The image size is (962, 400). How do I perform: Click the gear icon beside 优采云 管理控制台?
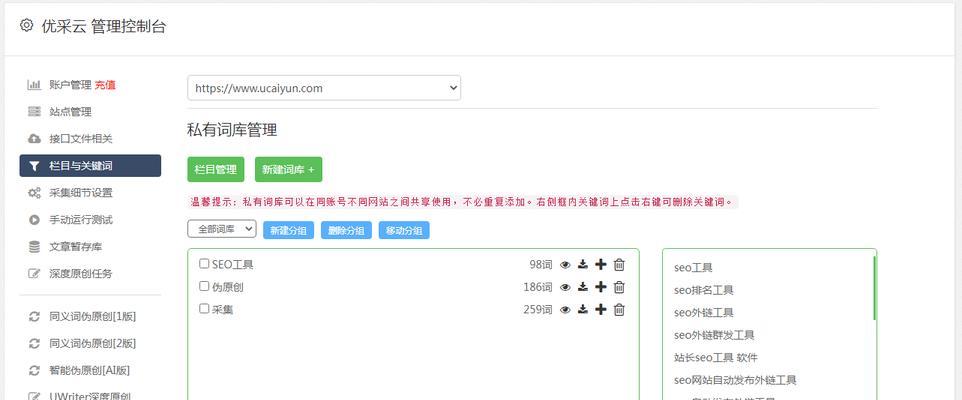[x=26, y=26]
